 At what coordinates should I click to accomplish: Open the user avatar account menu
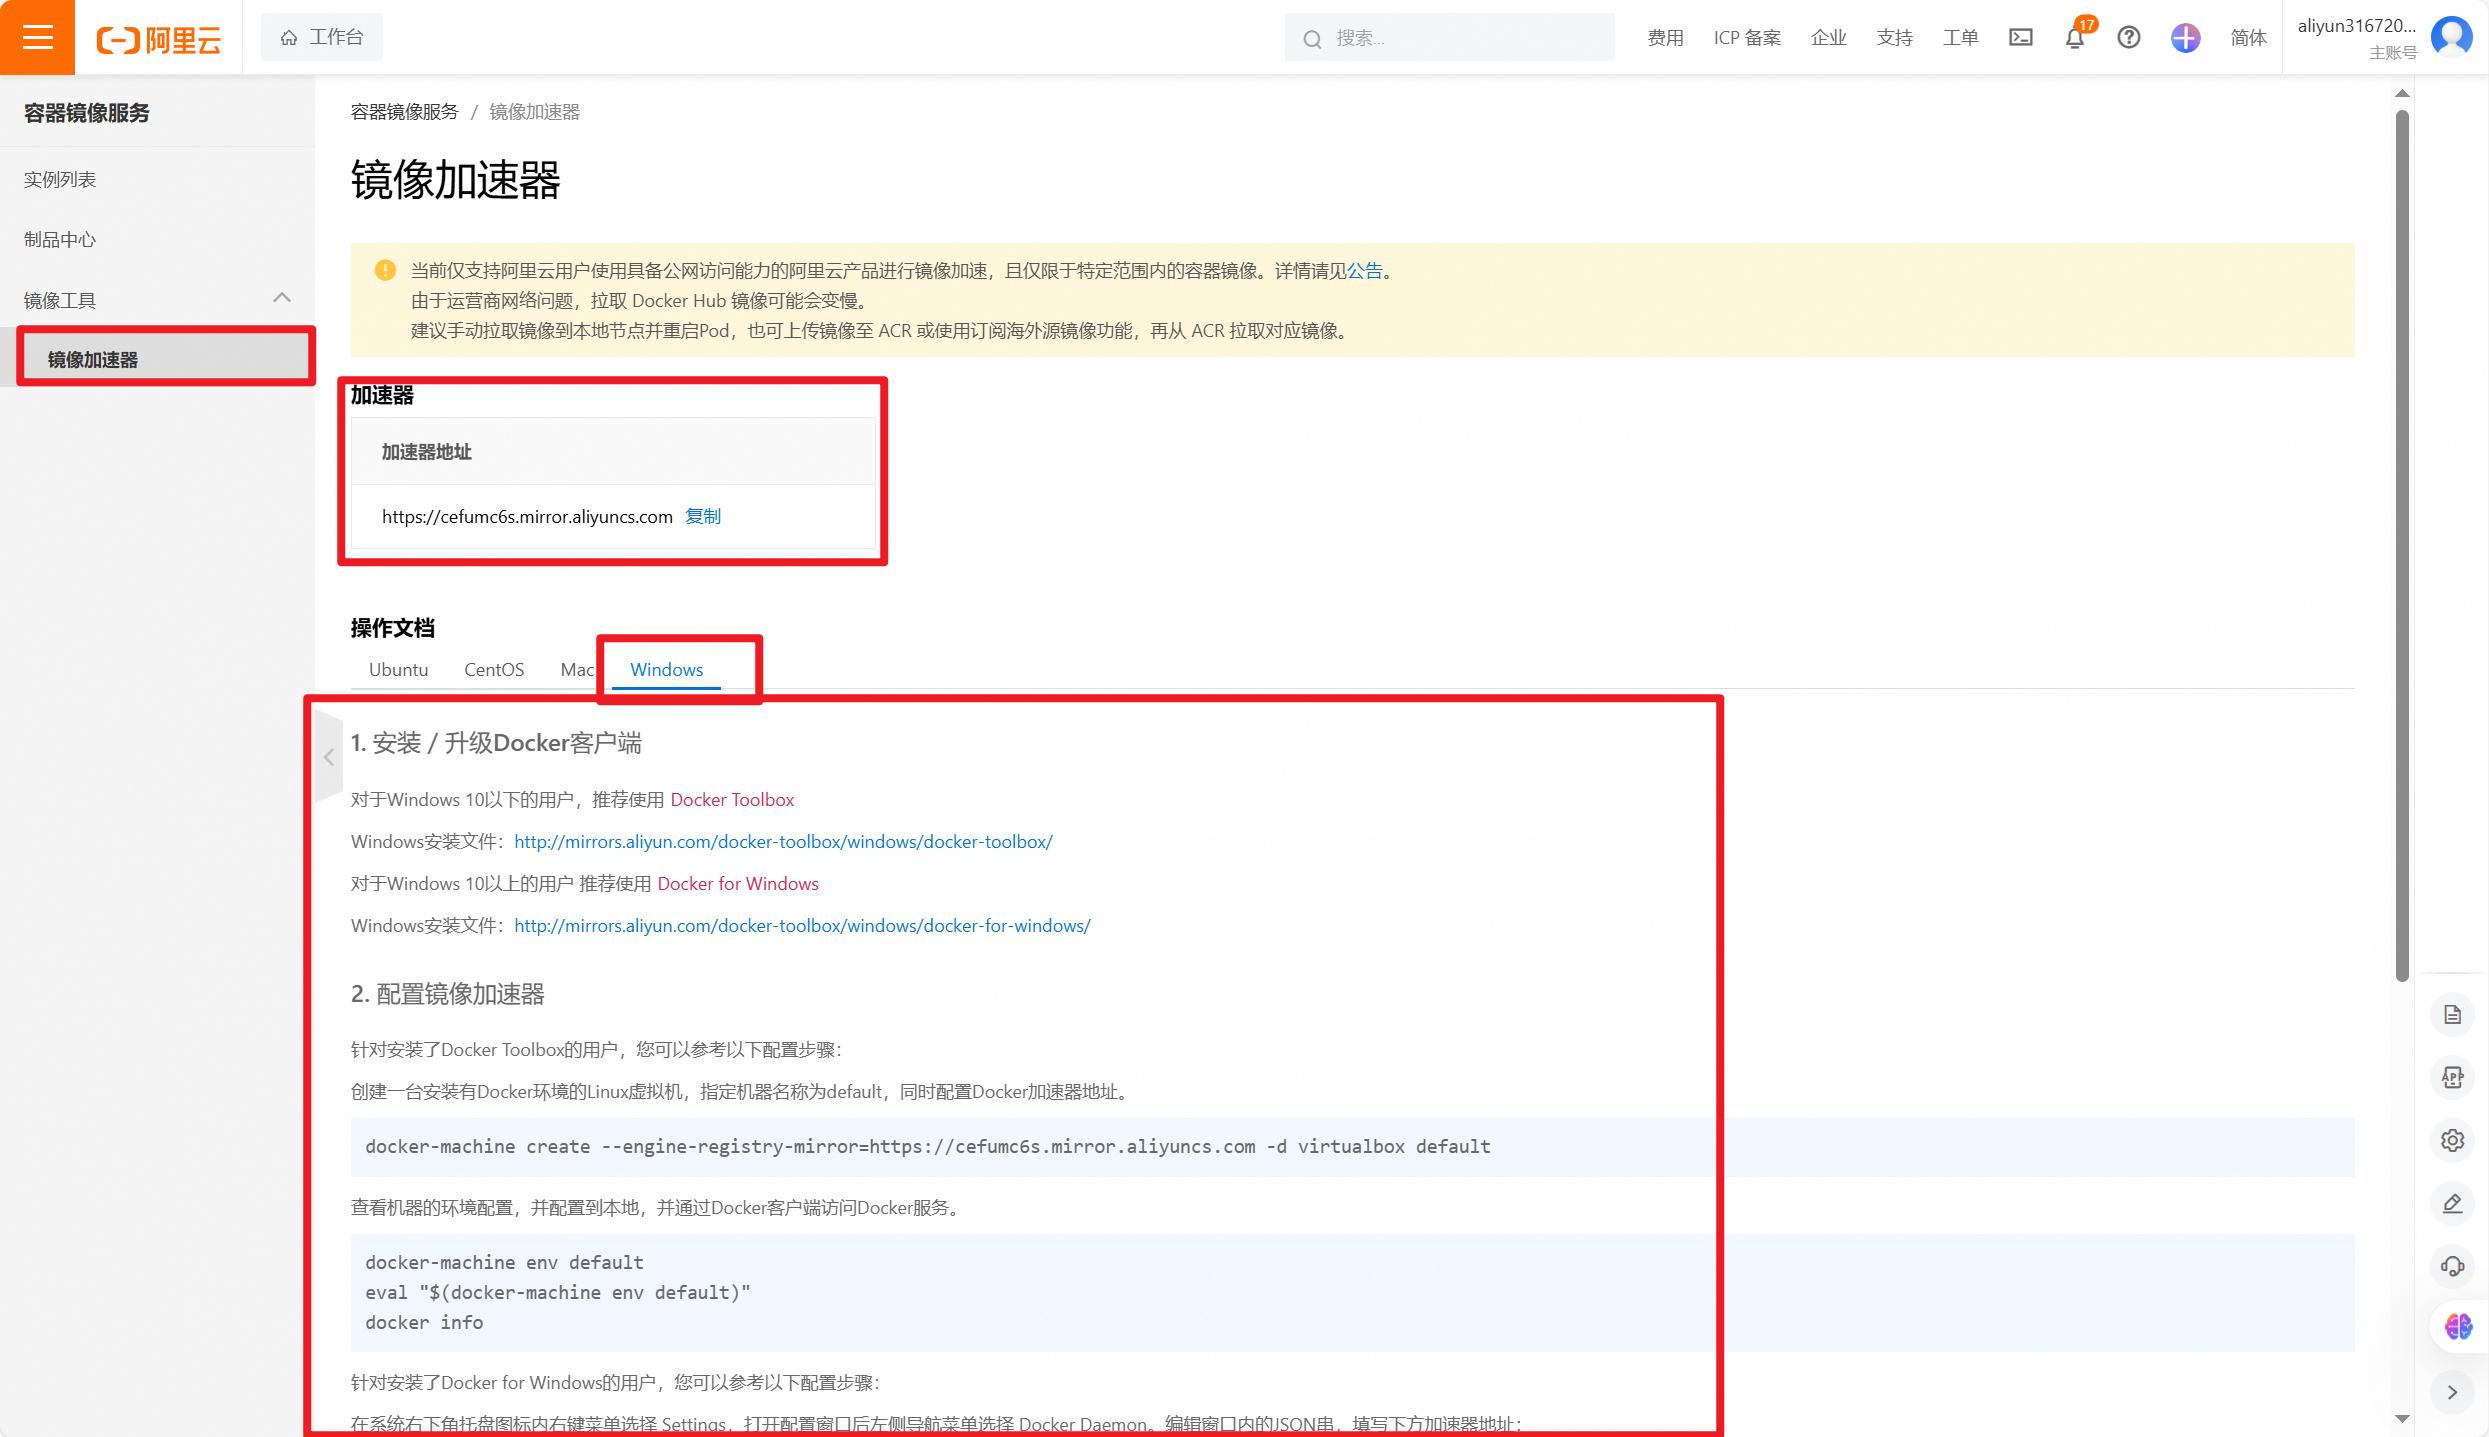[x=2452, y=38]
